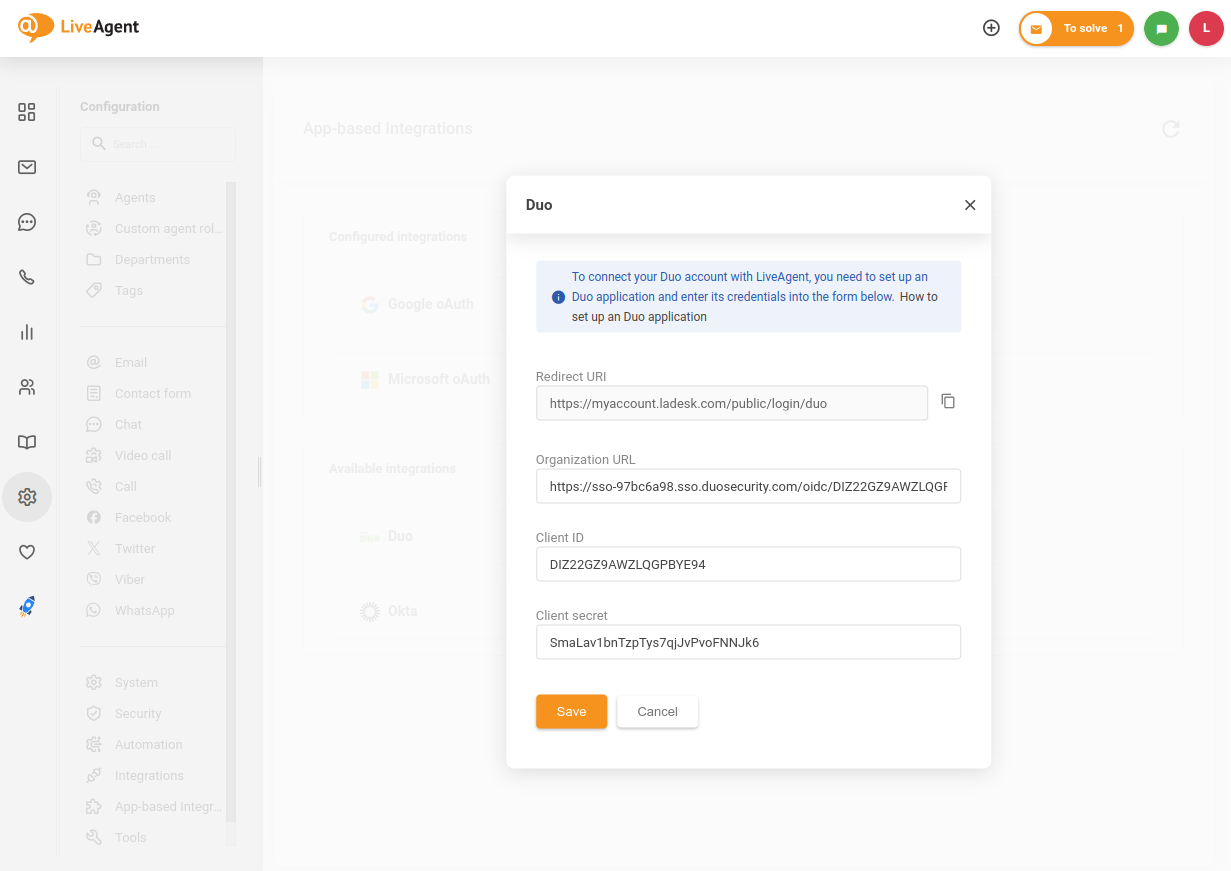The width and height of the screenshot is (1231, 871).
Task: Click the Organization URL field
Action: tap(748, 486)
